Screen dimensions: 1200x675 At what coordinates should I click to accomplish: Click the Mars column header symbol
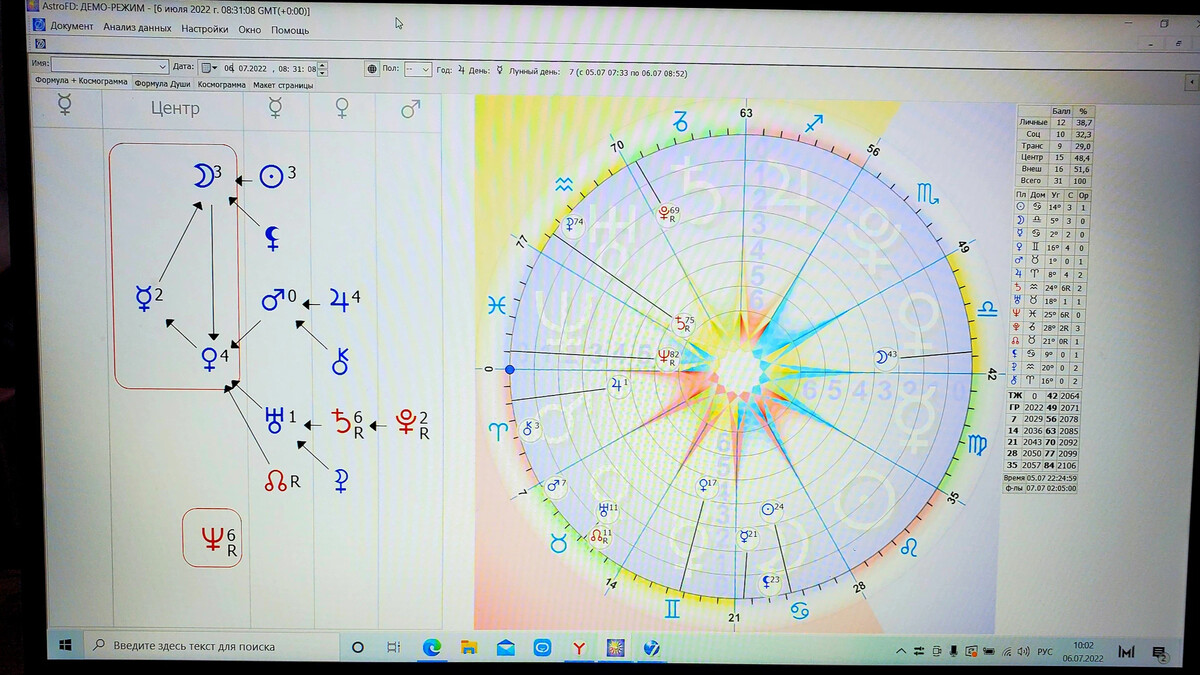(x=410, y=108)
